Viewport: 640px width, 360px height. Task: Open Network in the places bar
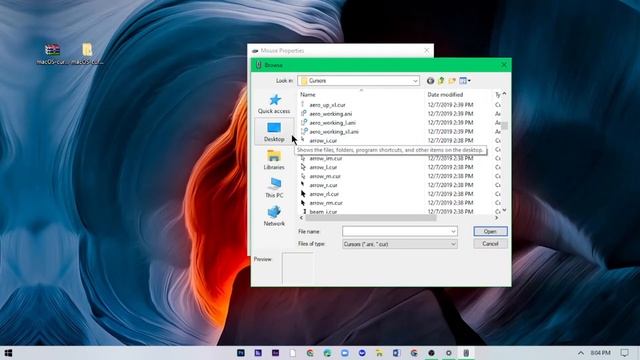274,216
